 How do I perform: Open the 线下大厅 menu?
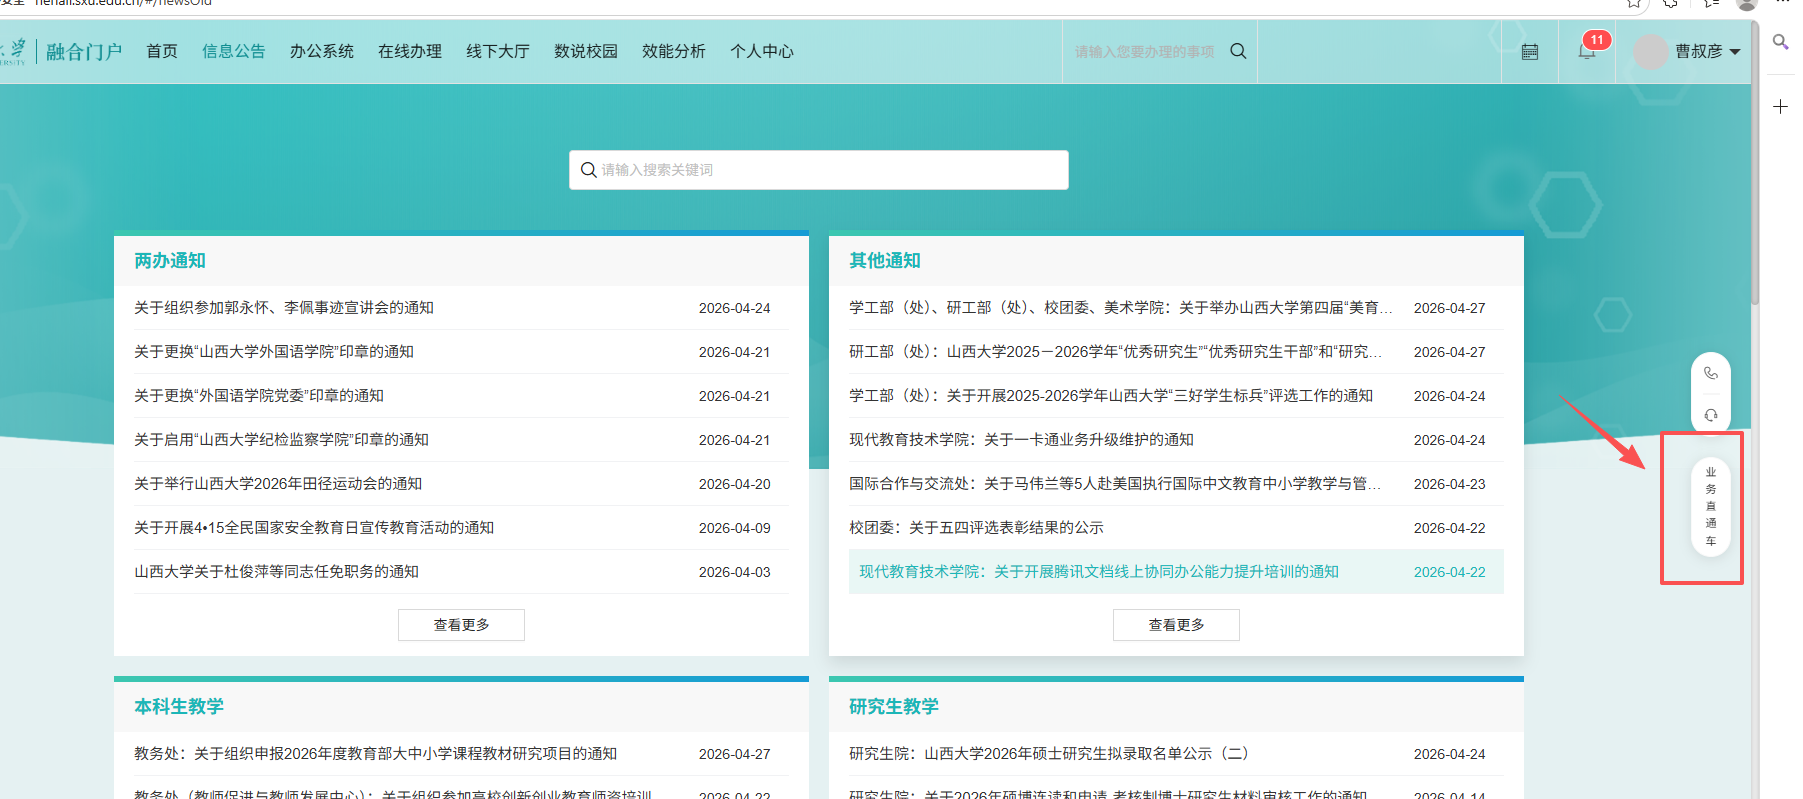498,51
